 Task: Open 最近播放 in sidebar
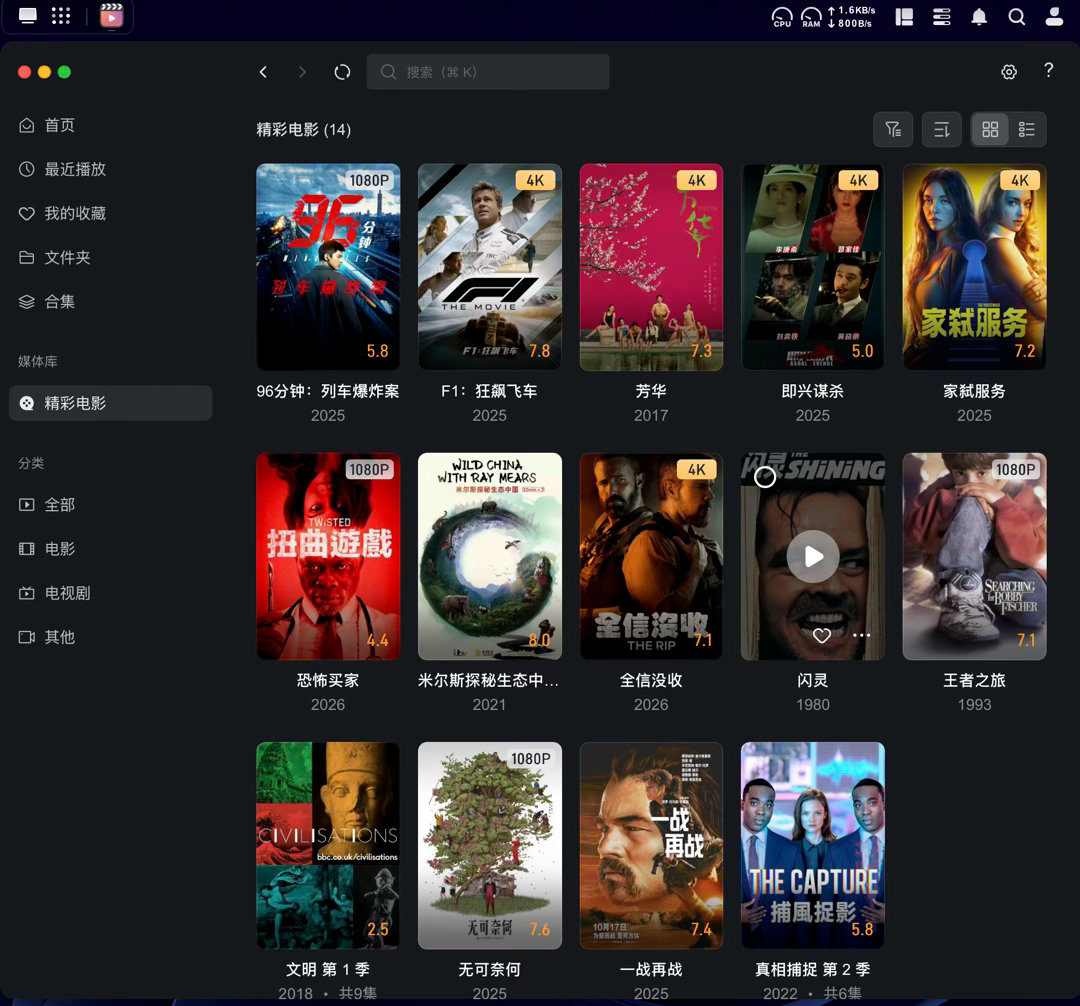click(x=110, y=169)
